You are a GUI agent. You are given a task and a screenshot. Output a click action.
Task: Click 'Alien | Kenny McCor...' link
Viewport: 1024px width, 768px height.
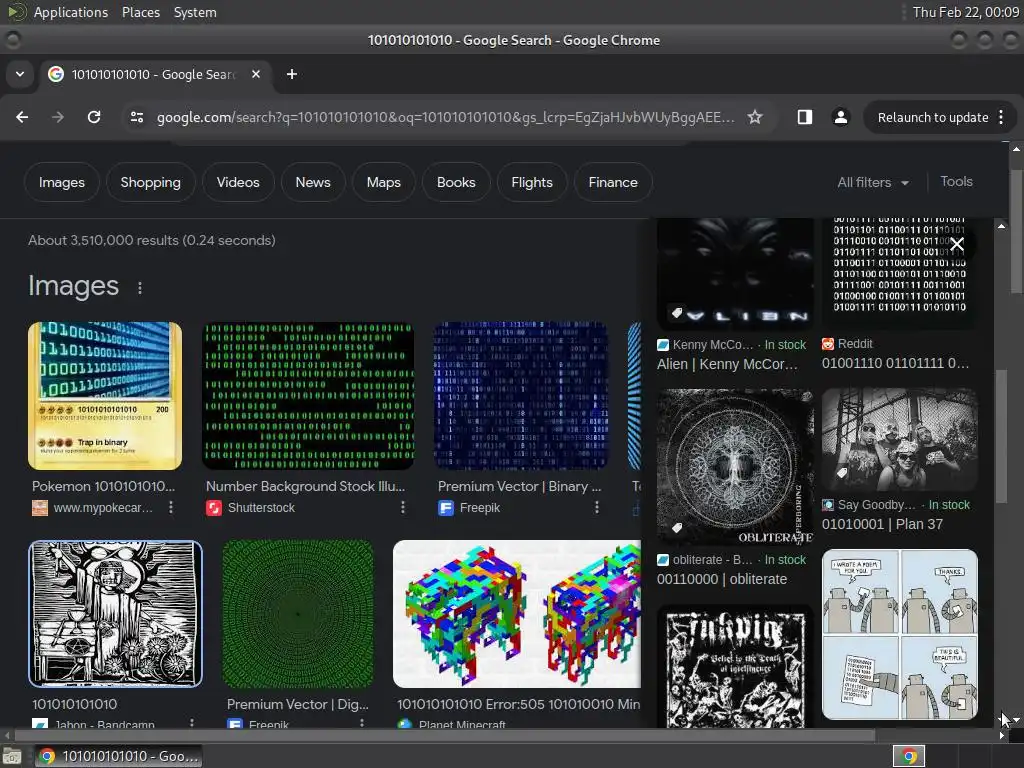(727, 364)
